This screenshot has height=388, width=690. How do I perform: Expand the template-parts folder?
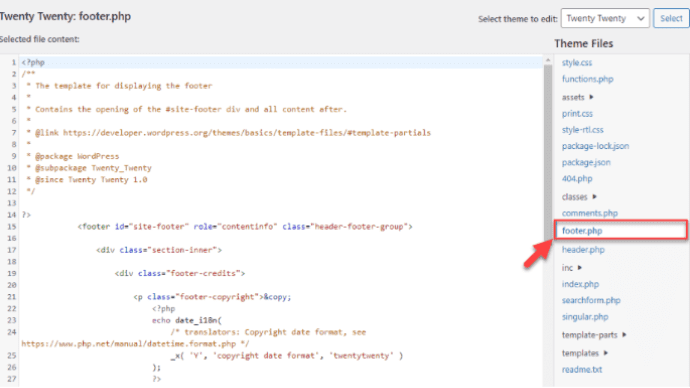pyautogui.click(x=594, y=335)
